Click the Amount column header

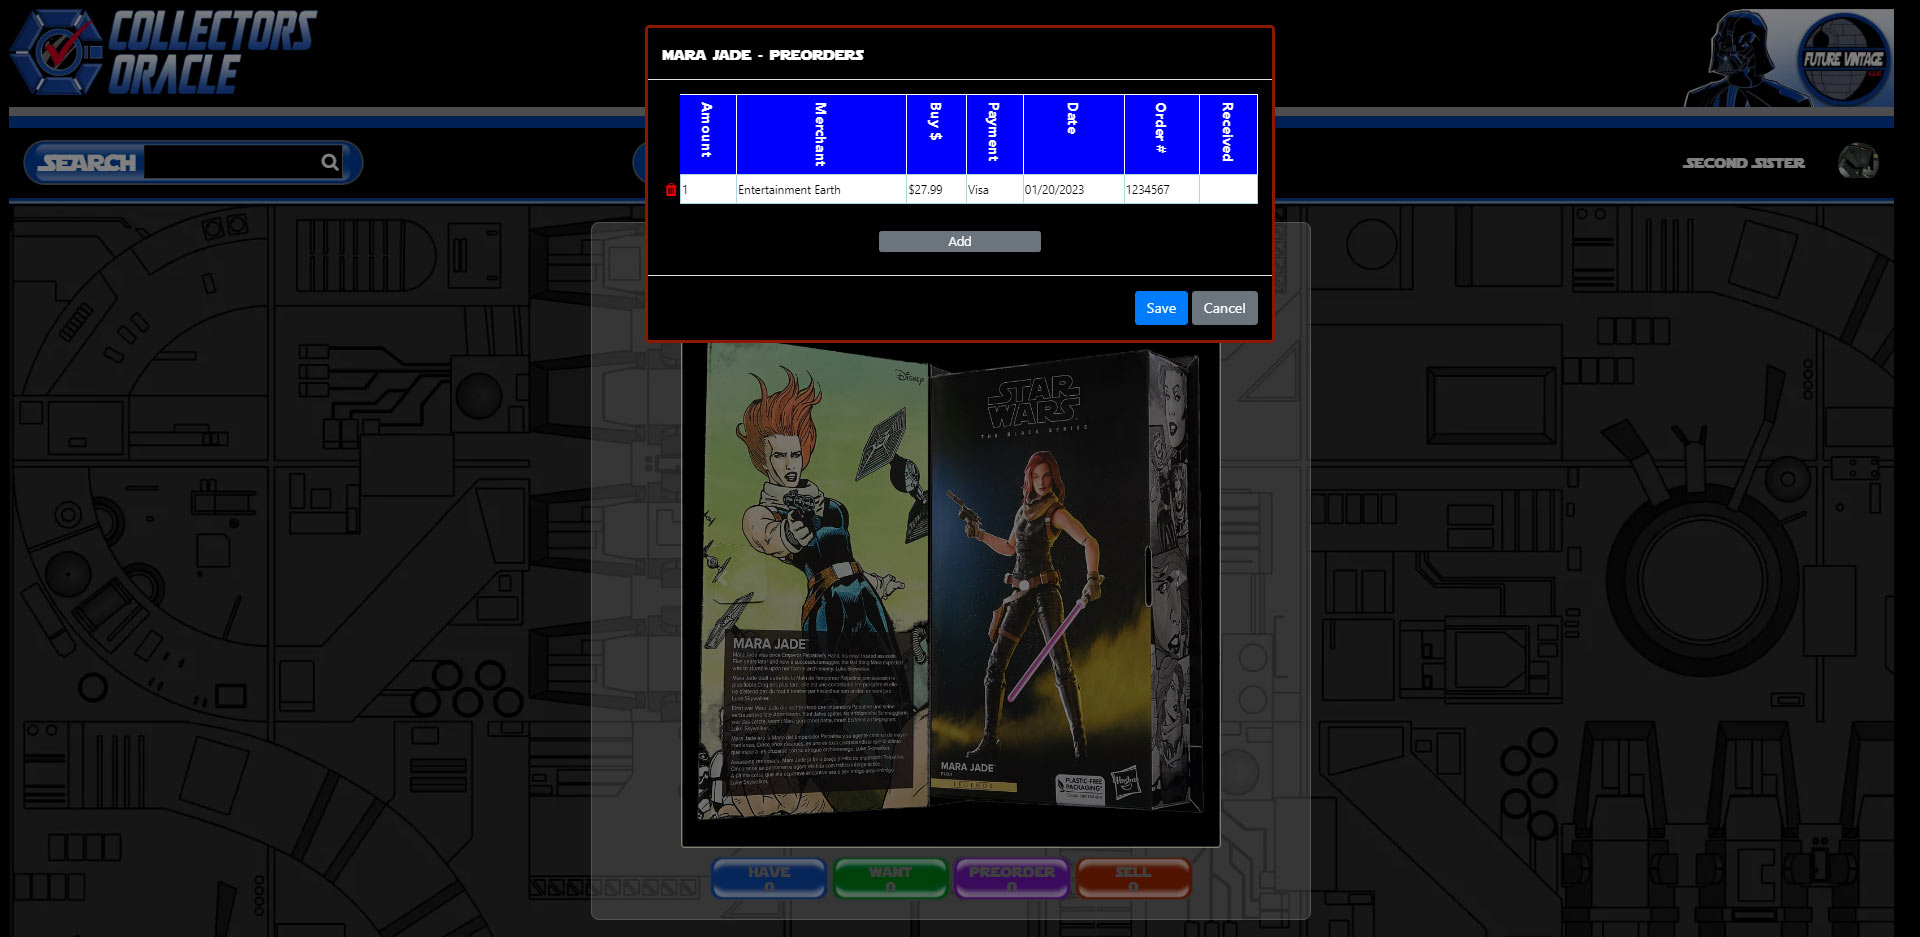708,134
